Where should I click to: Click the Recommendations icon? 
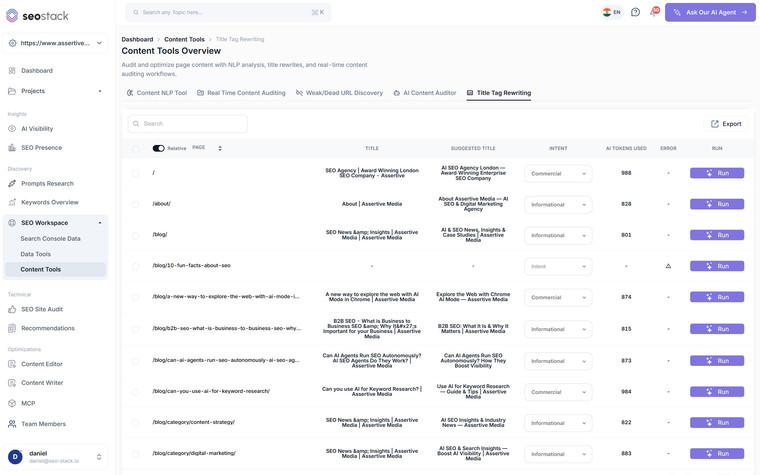12,328
